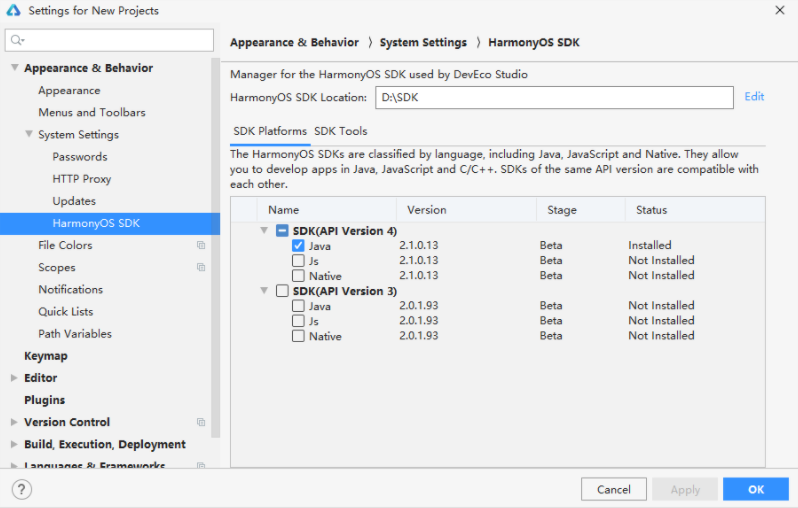
Task: Select Updates in settings tree
Action: point(74,201)
